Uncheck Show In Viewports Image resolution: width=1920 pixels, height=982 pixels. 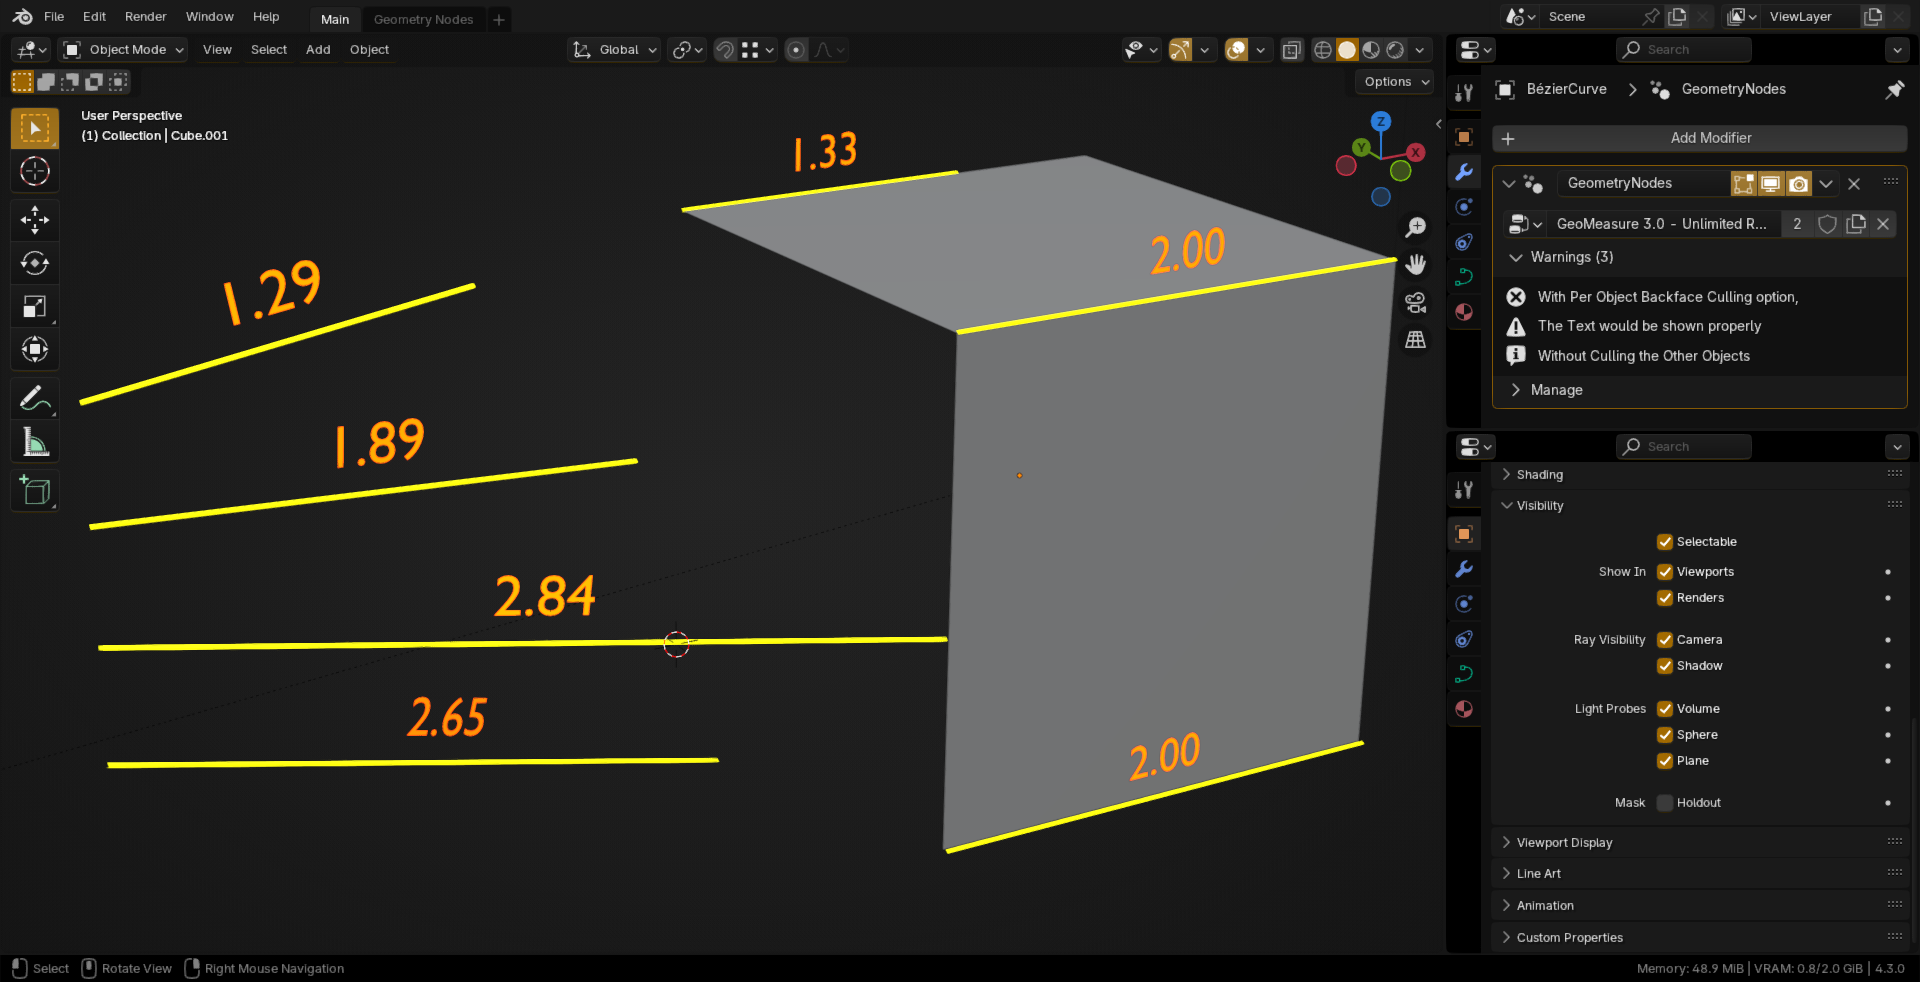(x=1665, y=572)
